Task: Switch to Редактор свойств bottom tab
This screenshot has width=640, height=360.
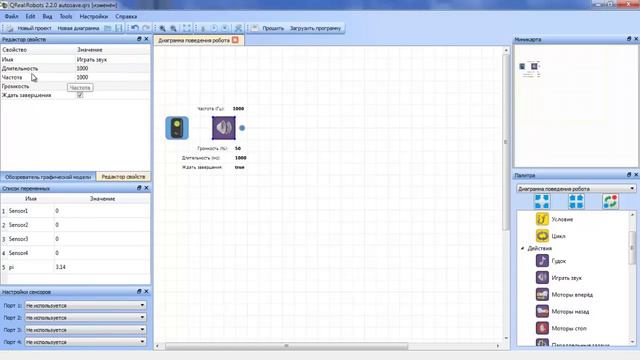Action: [x=123, y=177]
